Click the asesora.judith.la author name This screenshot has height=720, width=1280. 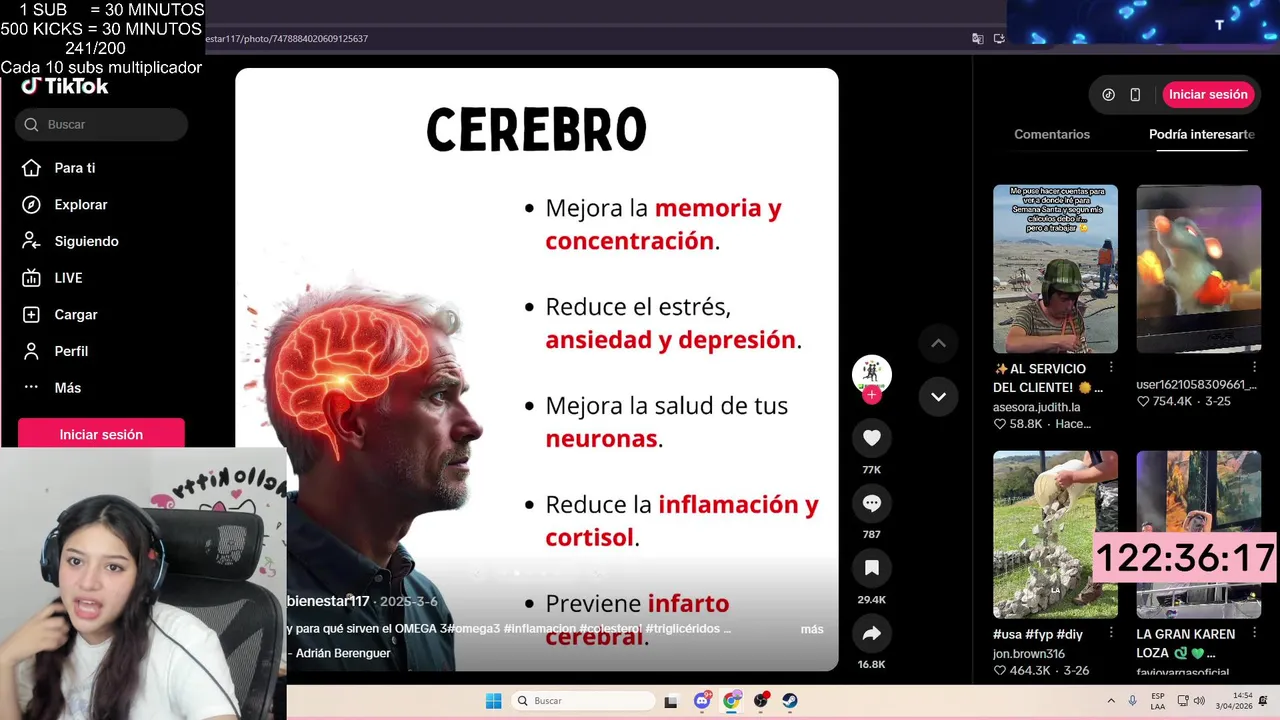pos(1036,407)
